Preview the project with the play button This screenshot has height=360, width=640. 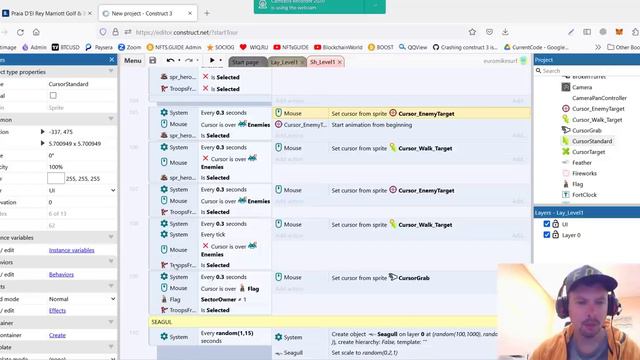(212, 60)
